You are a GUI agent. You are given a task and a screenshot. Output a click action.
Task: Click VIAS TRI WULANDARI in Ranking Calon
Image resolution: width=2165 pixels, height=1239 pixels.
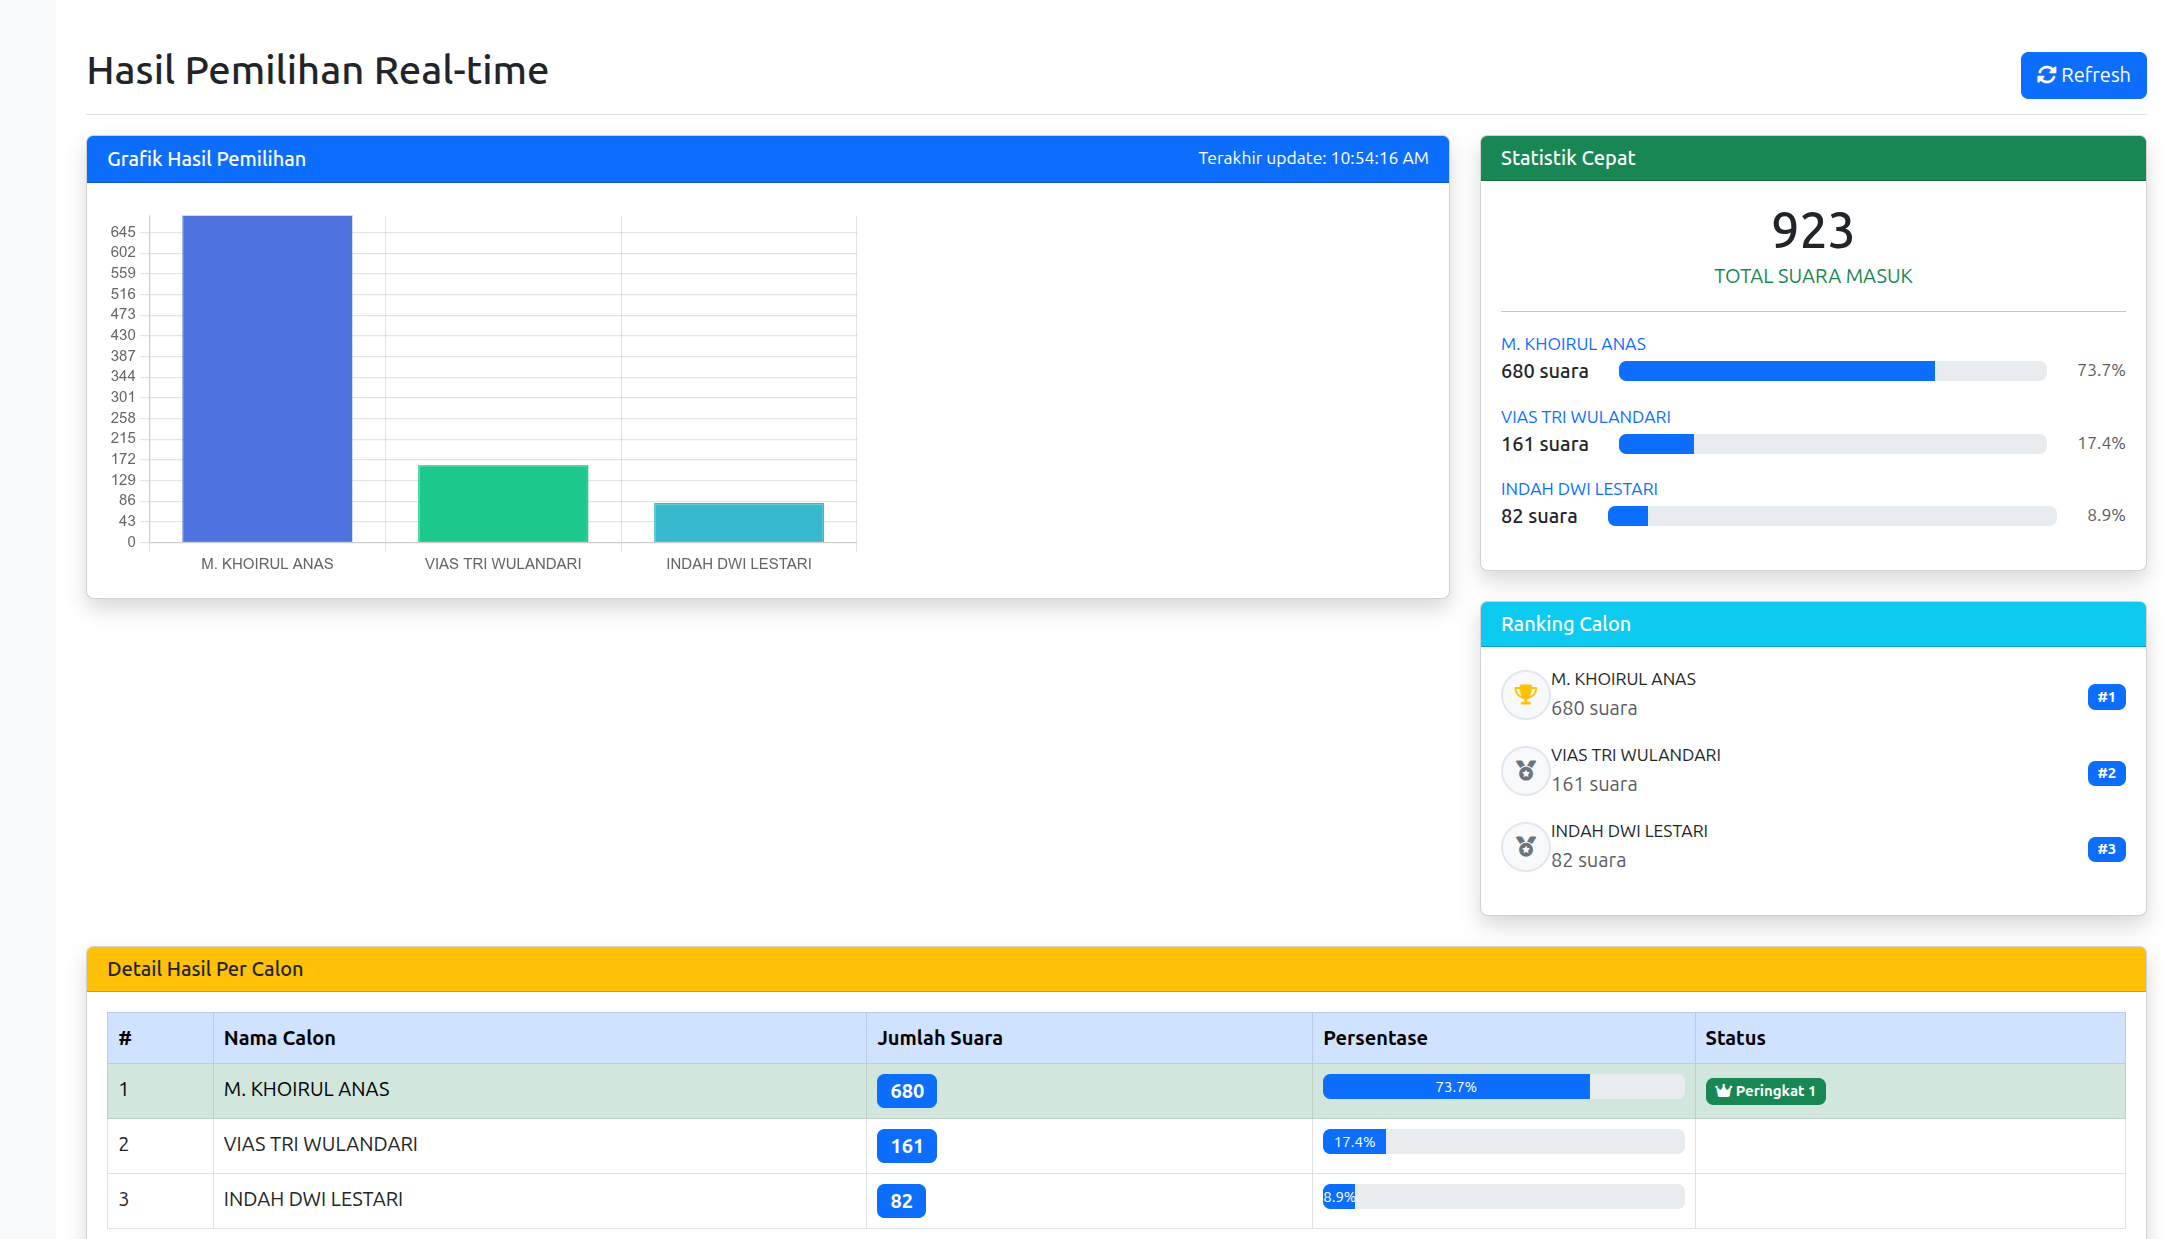(x=1636, y=755)
